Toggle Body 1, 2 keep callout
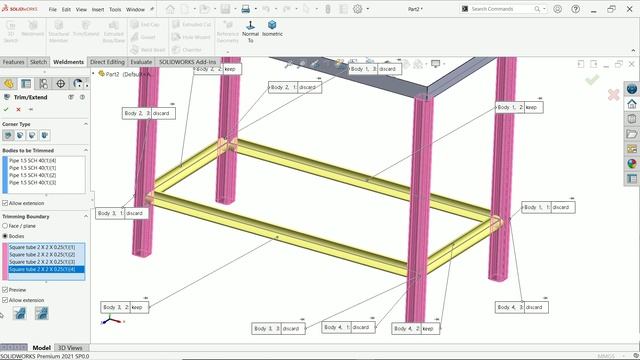This screenshot has height=360, width=640. click(x=519, y=107)
